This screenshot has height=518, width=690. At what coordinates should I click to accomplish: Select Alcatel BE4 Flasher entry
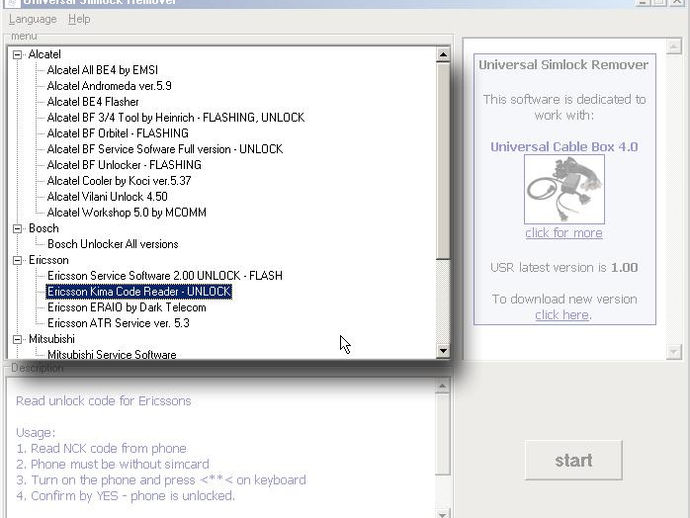pos(93,102)
